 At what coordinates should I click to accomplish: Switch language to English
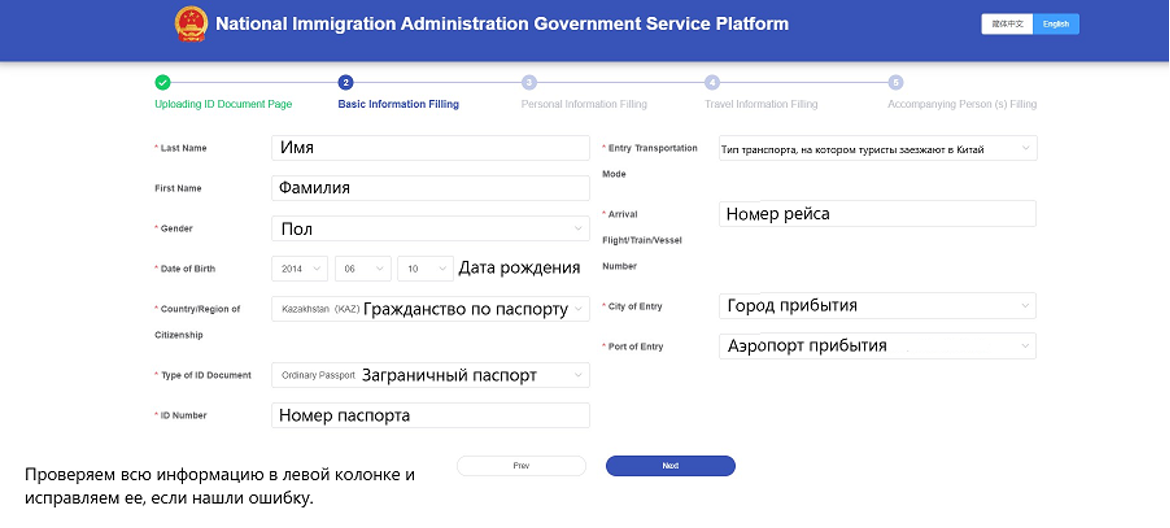click(x=1056, y=24)
